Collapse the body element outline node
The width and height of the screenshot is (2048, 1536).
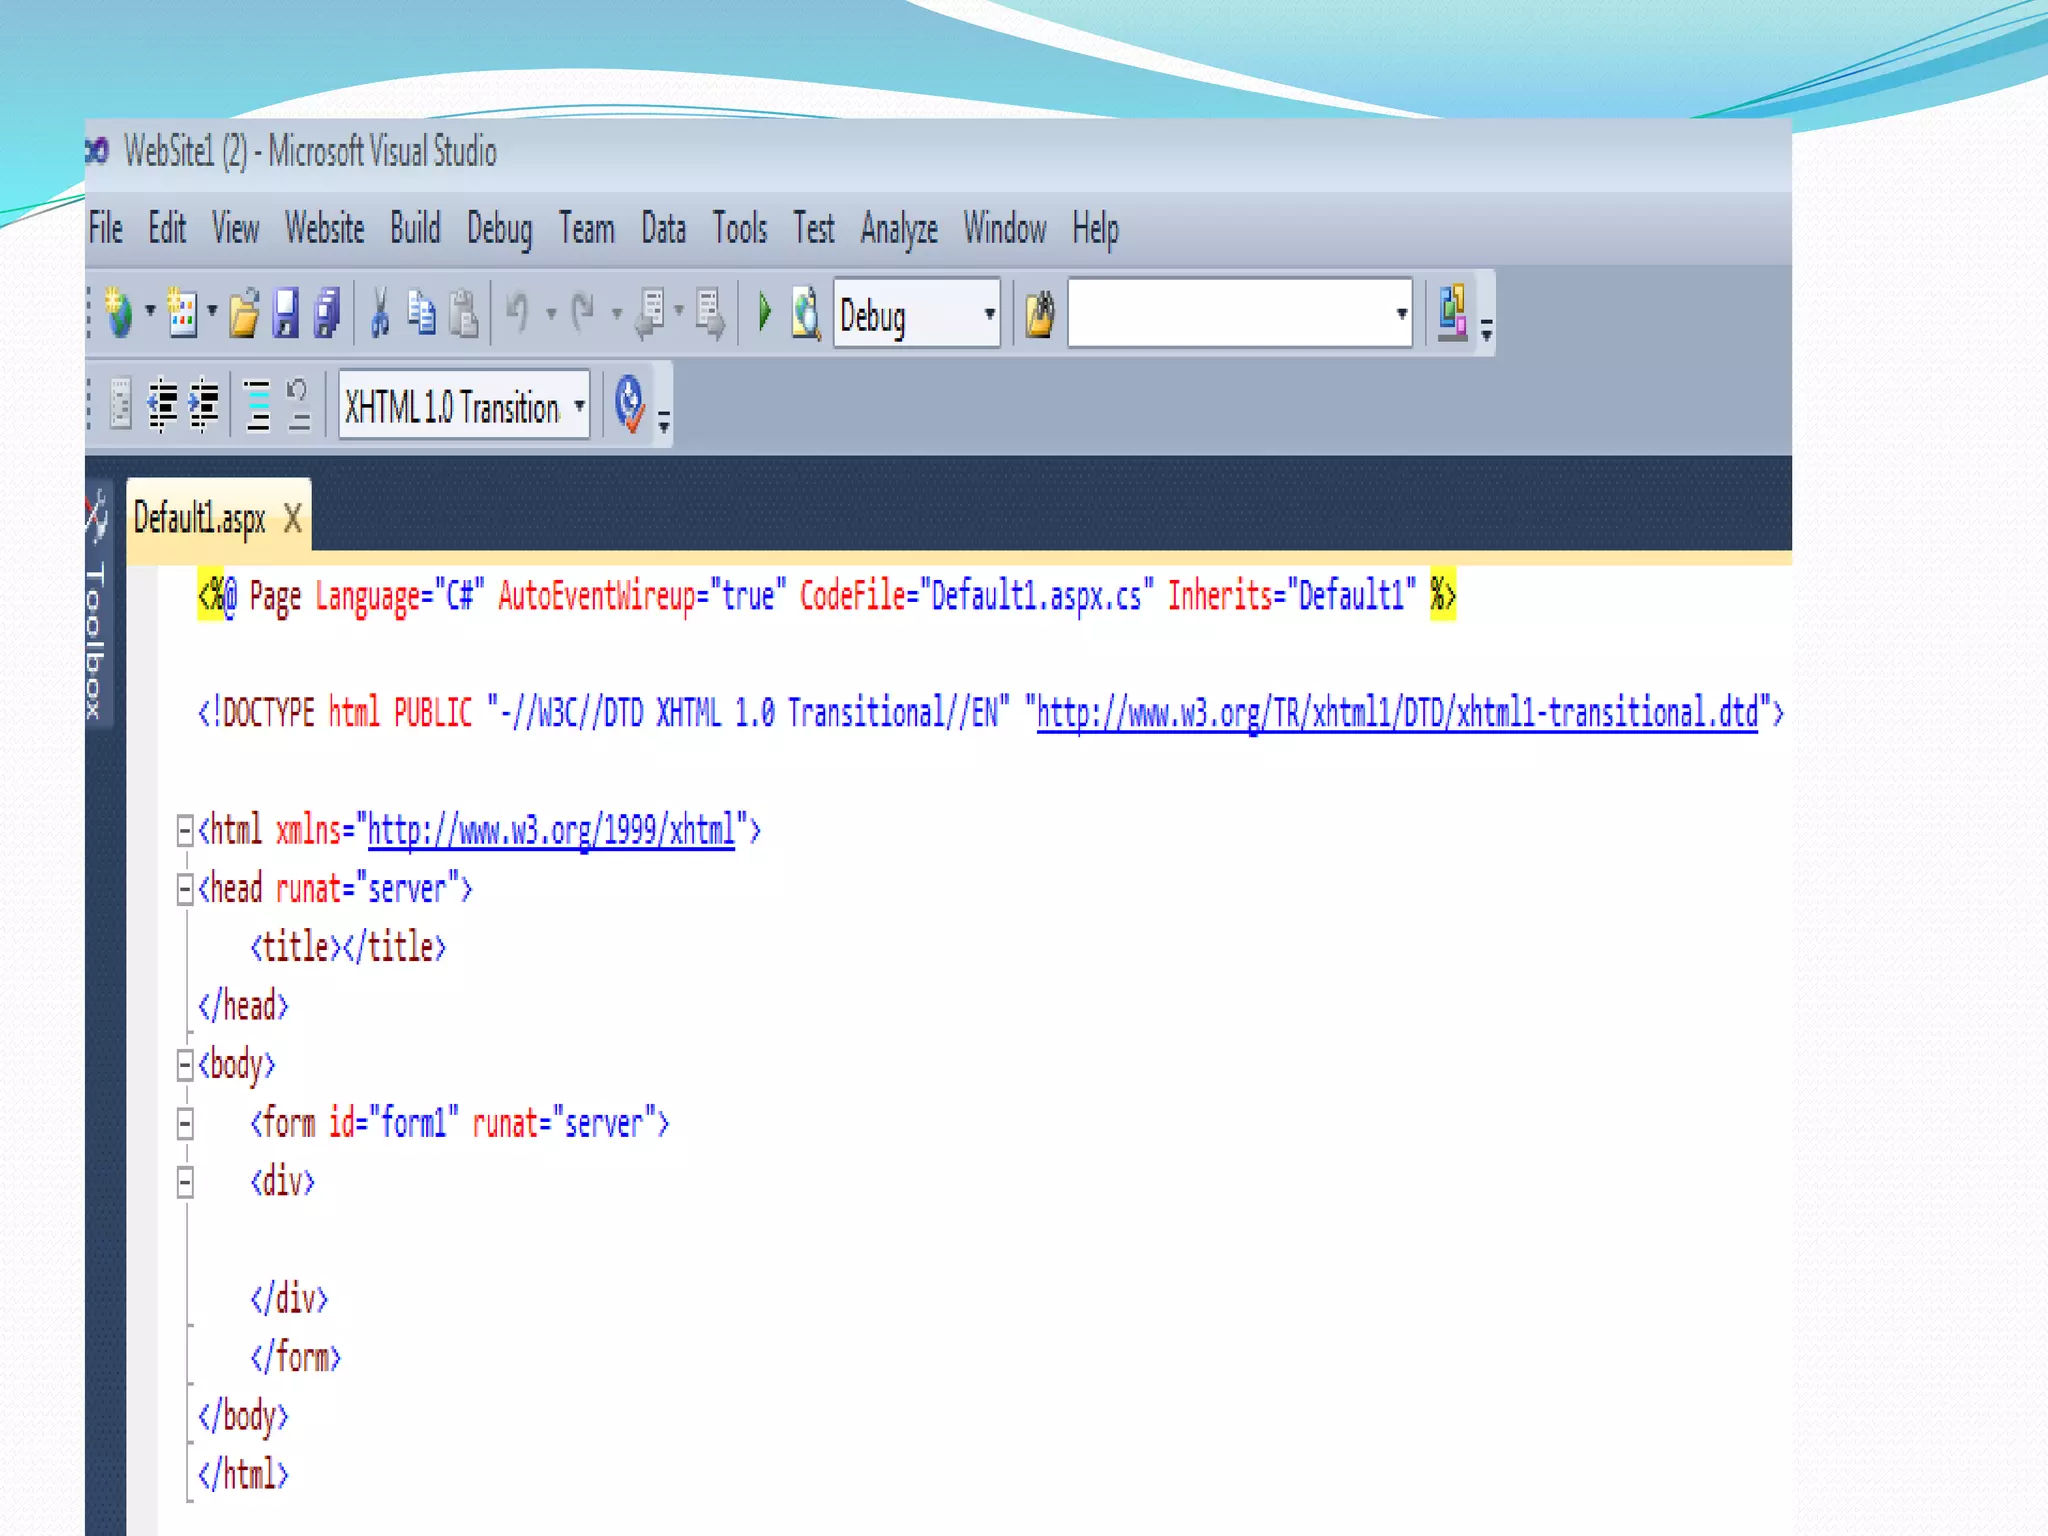pos(185,1065)
